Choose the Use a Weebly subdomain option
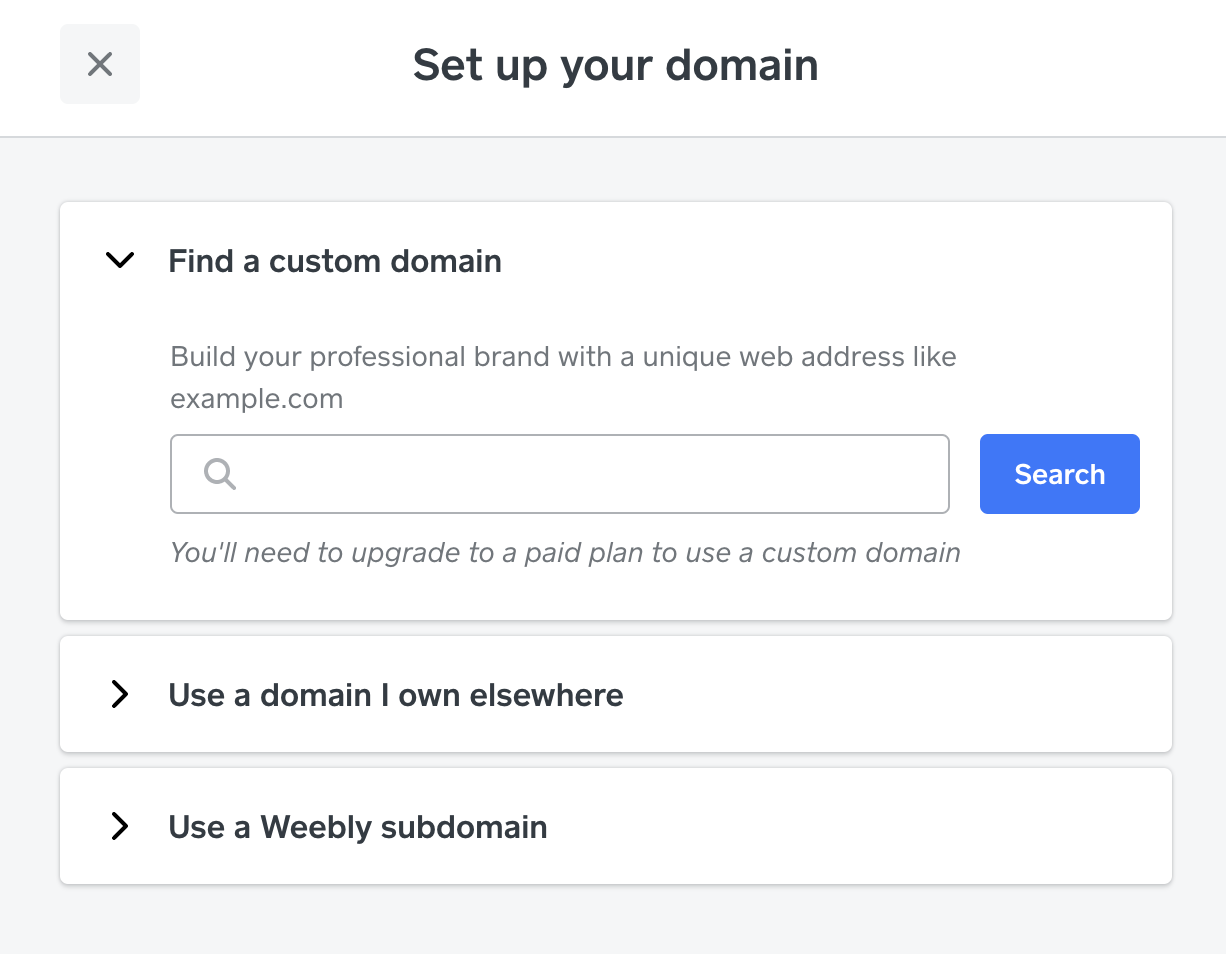The height and width of the screenshot is (954, 1226). (358, 827)
